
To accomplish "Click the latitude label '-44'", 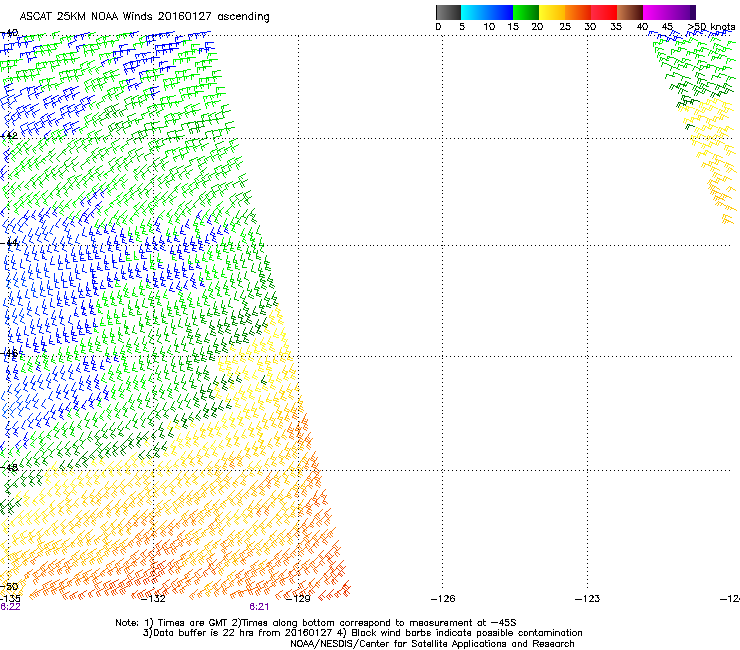I will tap(9, 243).
